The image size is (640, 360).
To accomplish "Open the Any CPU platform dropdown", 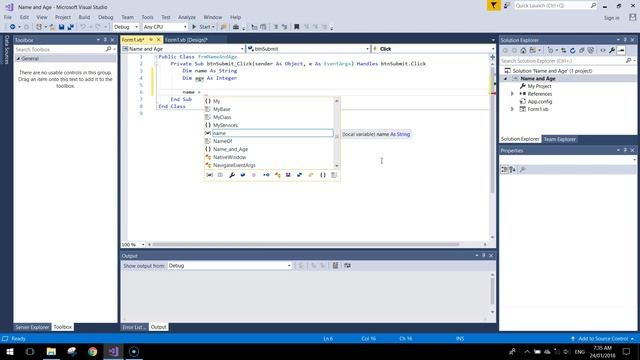I will point(165,27).
